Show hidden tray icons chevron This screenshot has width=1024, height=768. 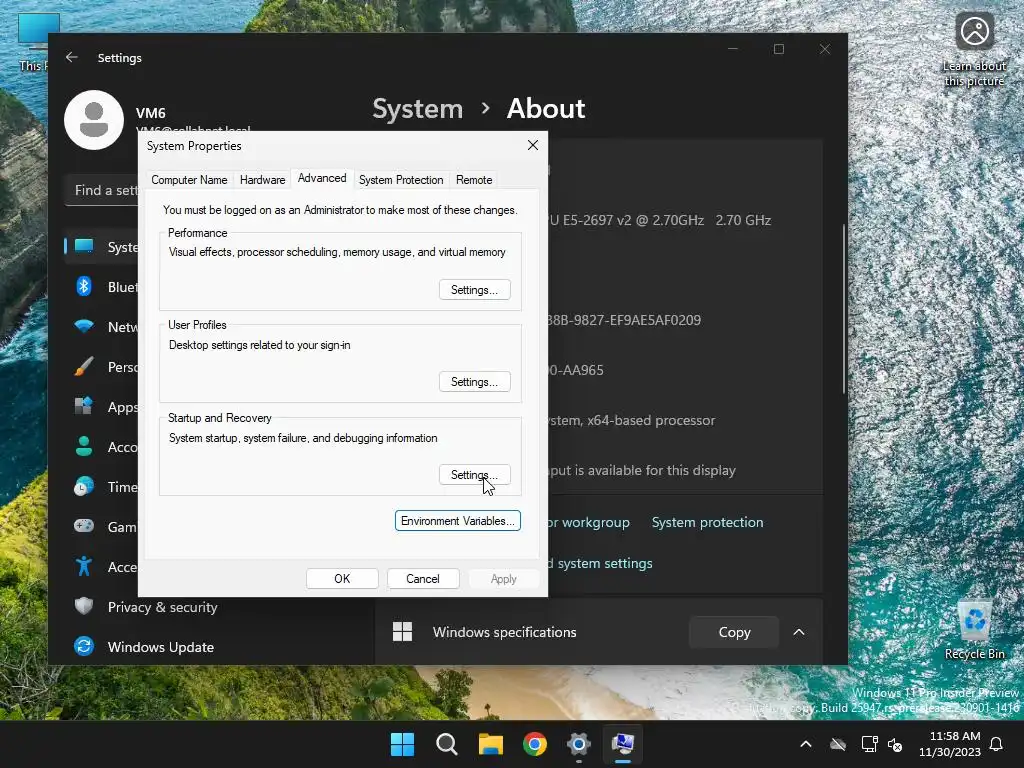tap(806, 744)
